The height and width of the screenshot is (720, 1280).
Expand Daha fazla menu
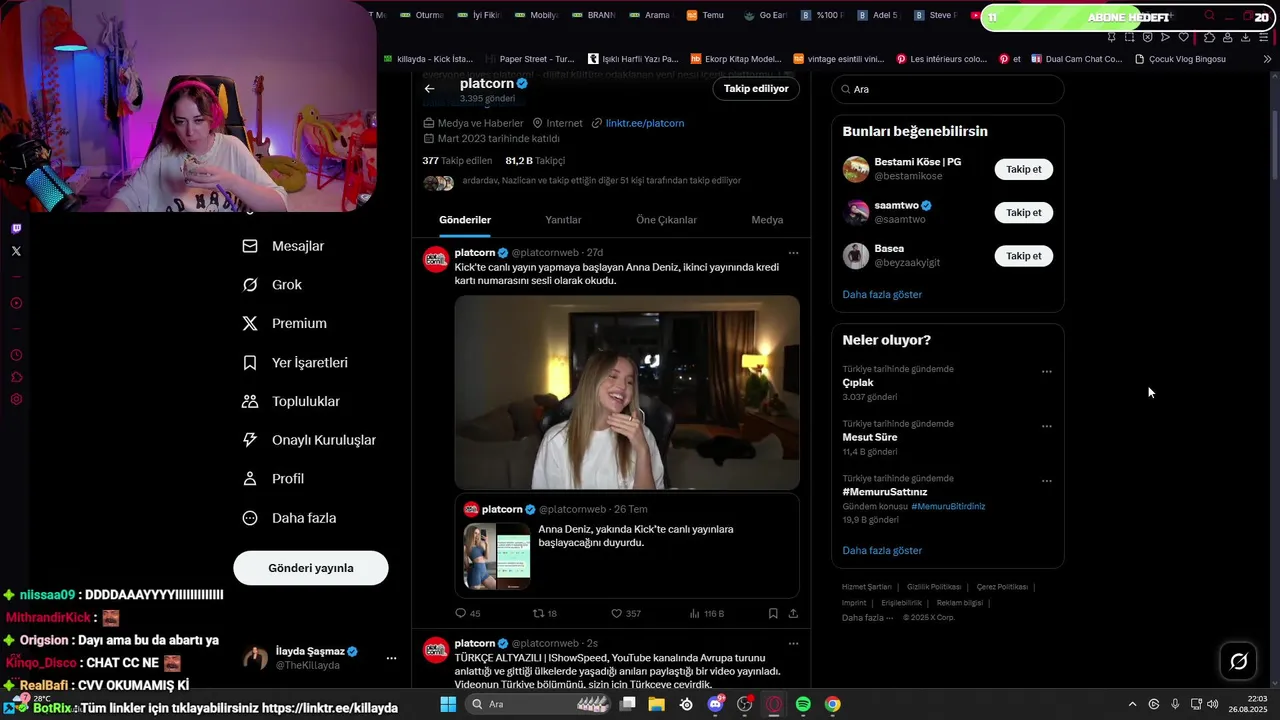click(x=289, y=518)
